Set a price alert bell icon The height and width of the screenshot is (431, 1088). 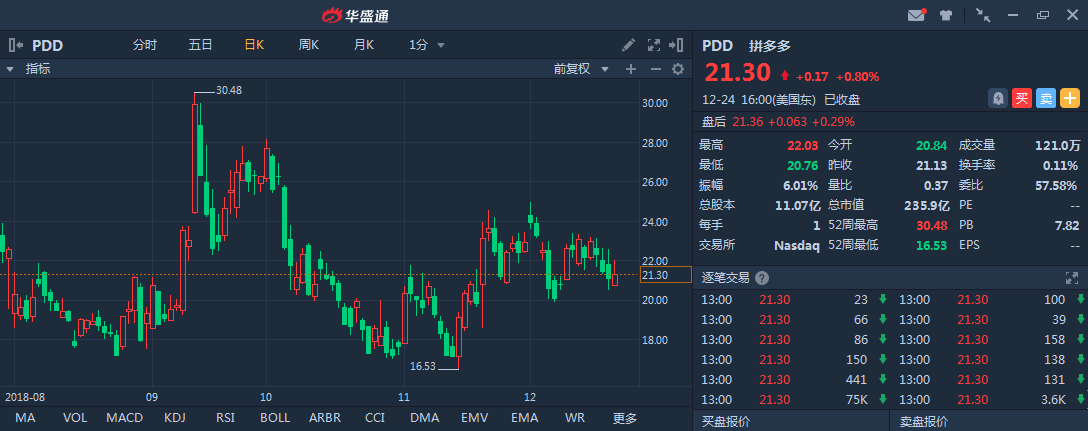(x=998, y=99)
